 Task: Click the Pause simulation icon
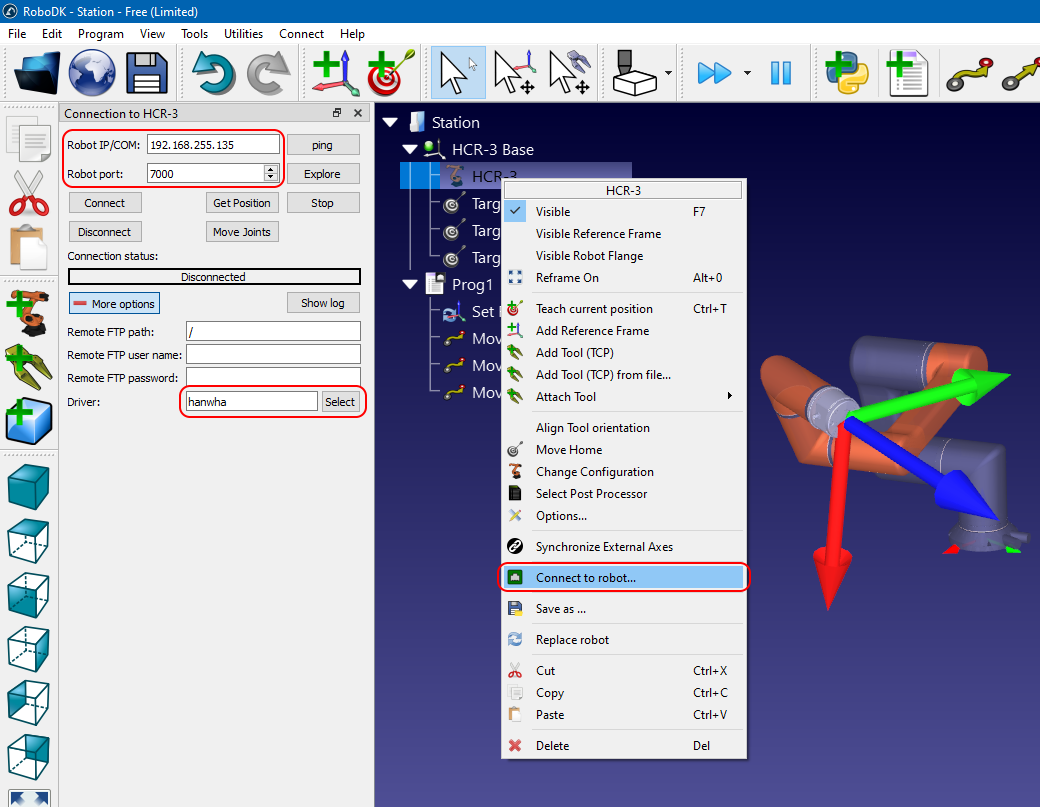(780, 73)
